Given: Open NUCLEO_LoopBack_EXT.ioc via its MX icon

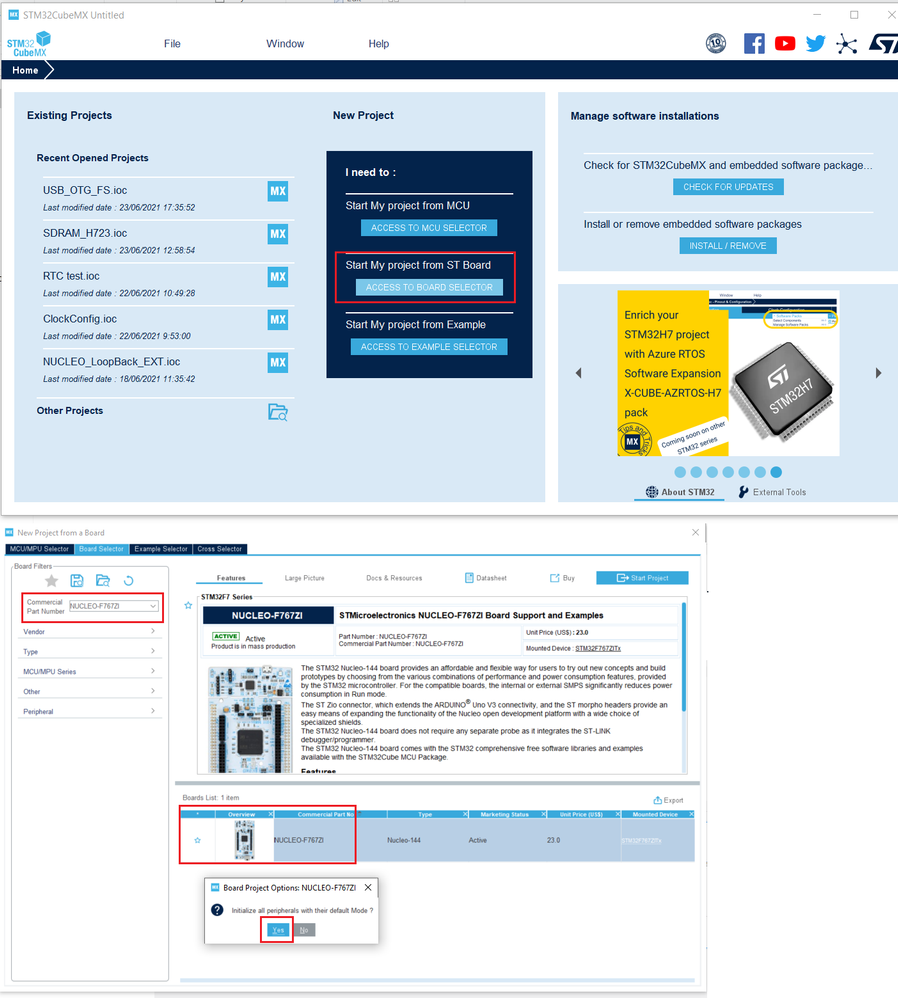Looking at the screenshot, I should click(277, 362).
